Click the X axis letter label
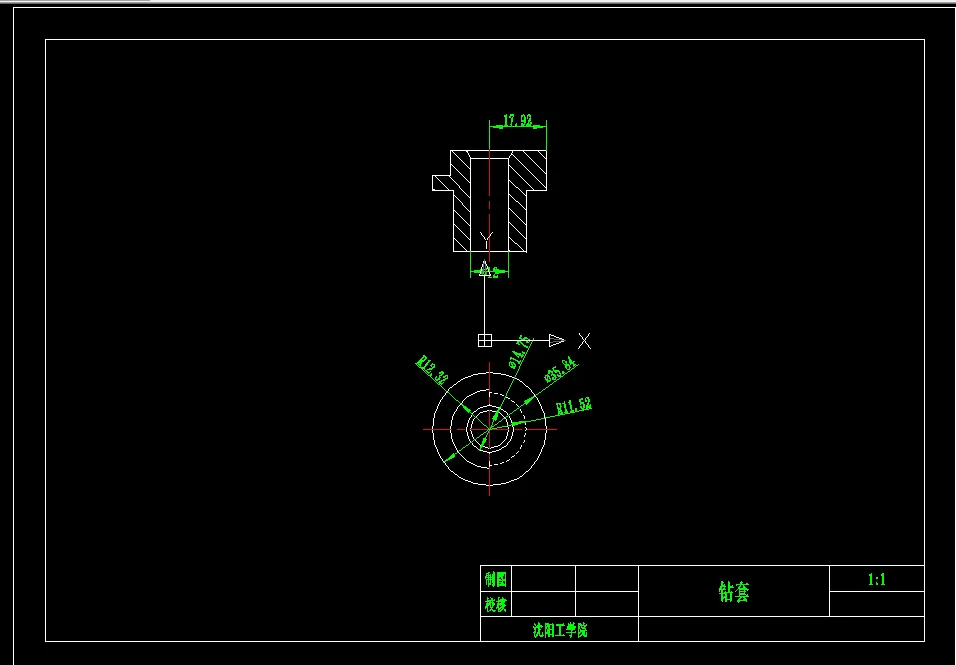Screen dimensions: 956x665 pos(584,341)
